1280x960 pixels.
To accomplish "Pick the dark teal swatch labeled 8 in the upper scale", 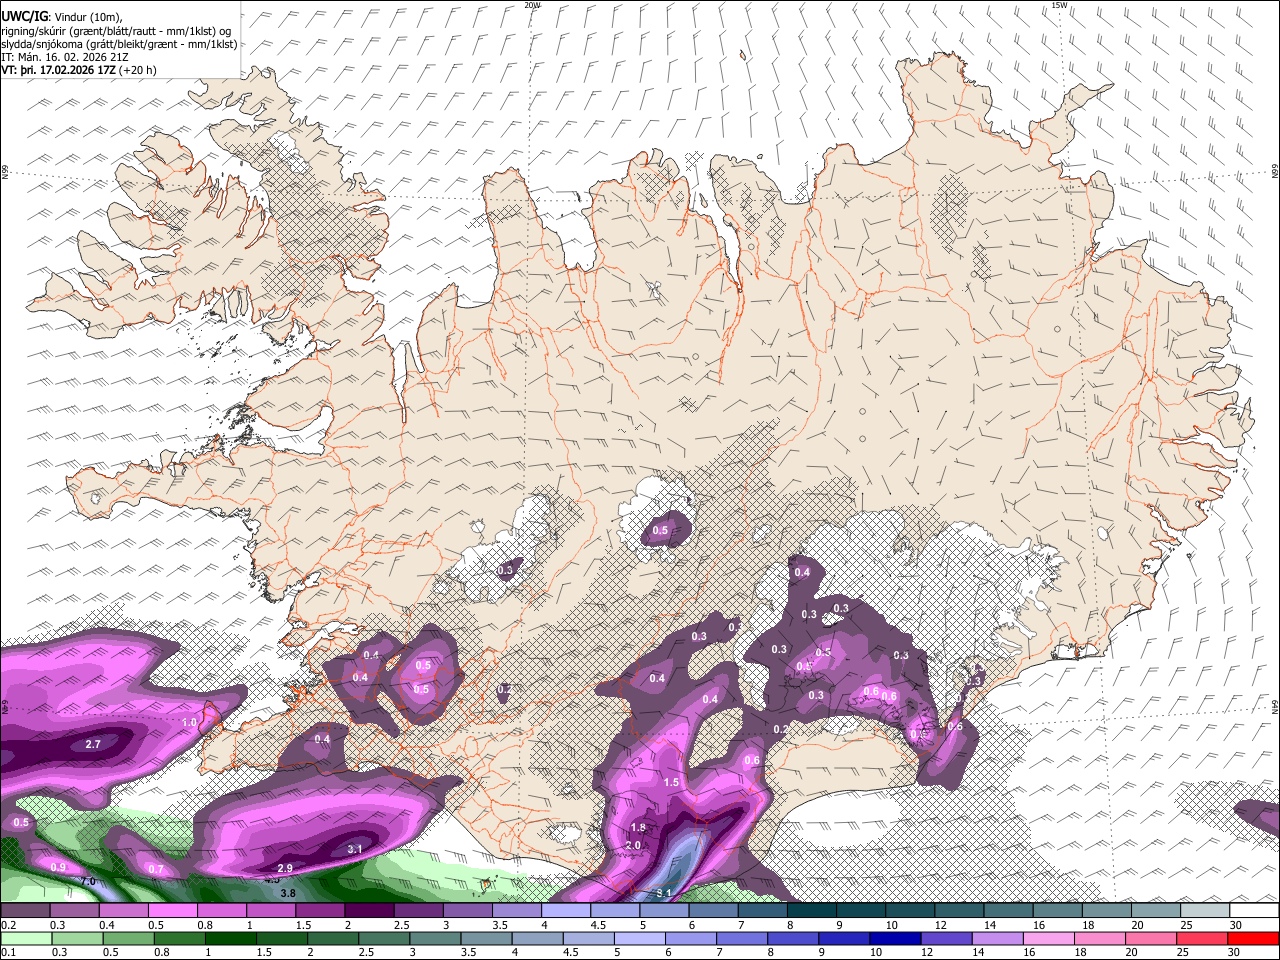I will point(812,910).
